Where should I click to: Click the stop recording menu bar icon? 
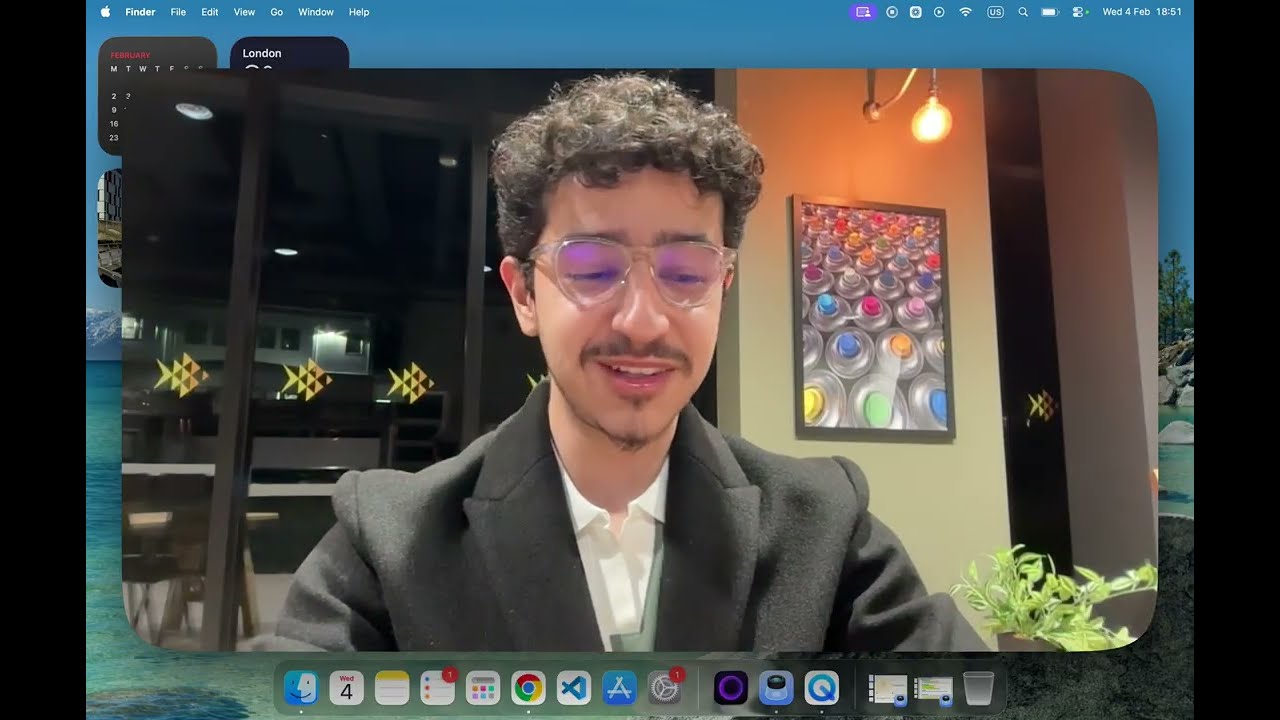click(892, 12)
